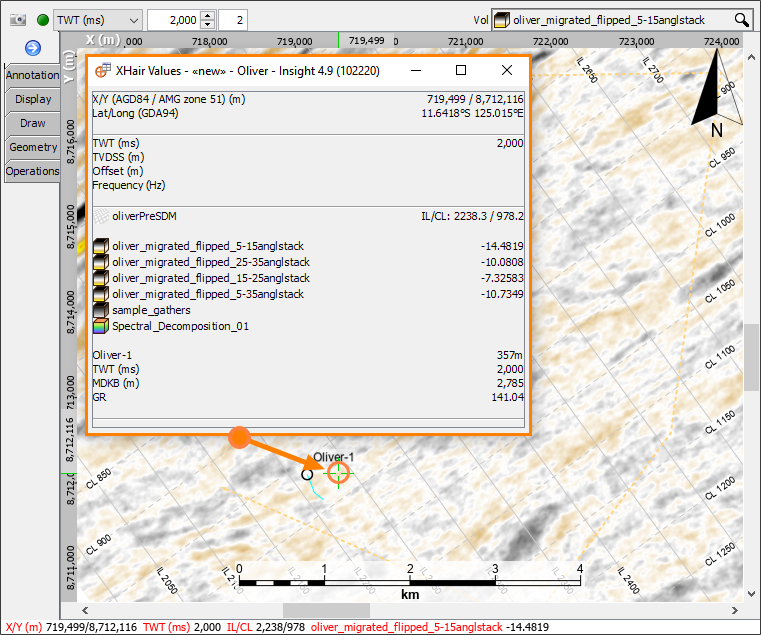Click the camera snapshot icon
This screenshot has height=635, width=761.
18,20
